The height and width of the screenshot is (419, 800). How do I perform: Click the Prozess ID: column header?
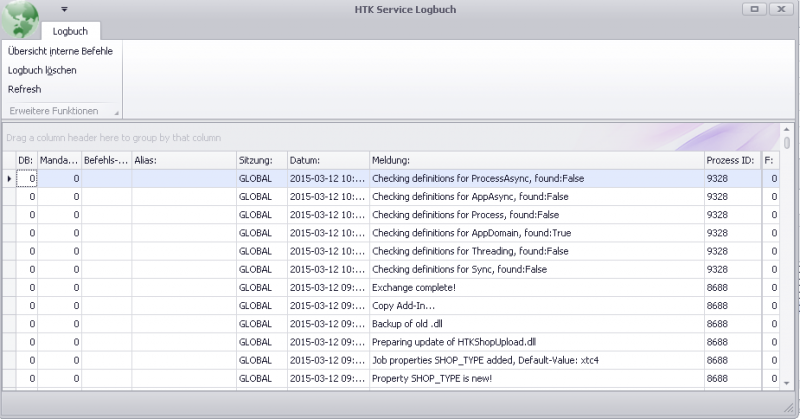click(731, 160)
